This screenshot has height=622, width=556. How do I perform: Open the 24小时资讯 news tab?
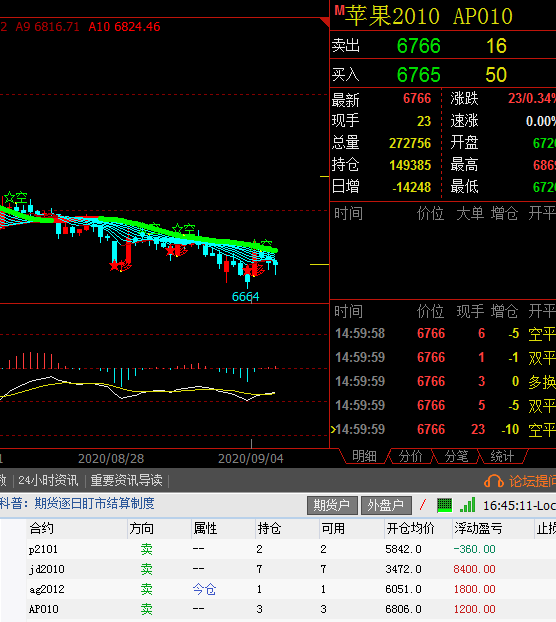point(48,480)
